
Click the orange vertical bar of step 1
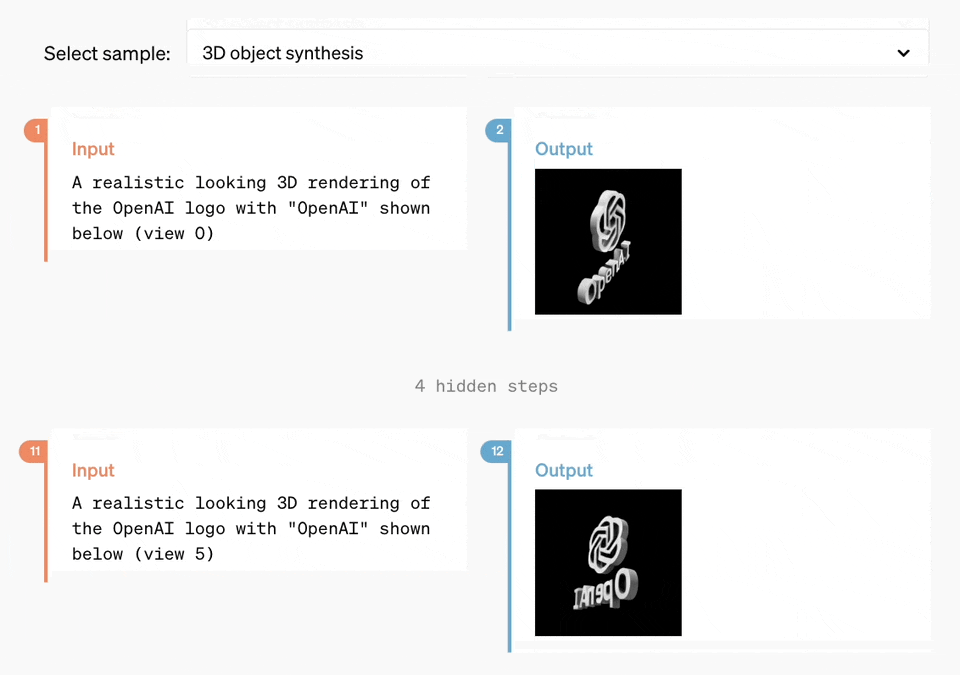(46, 202)
